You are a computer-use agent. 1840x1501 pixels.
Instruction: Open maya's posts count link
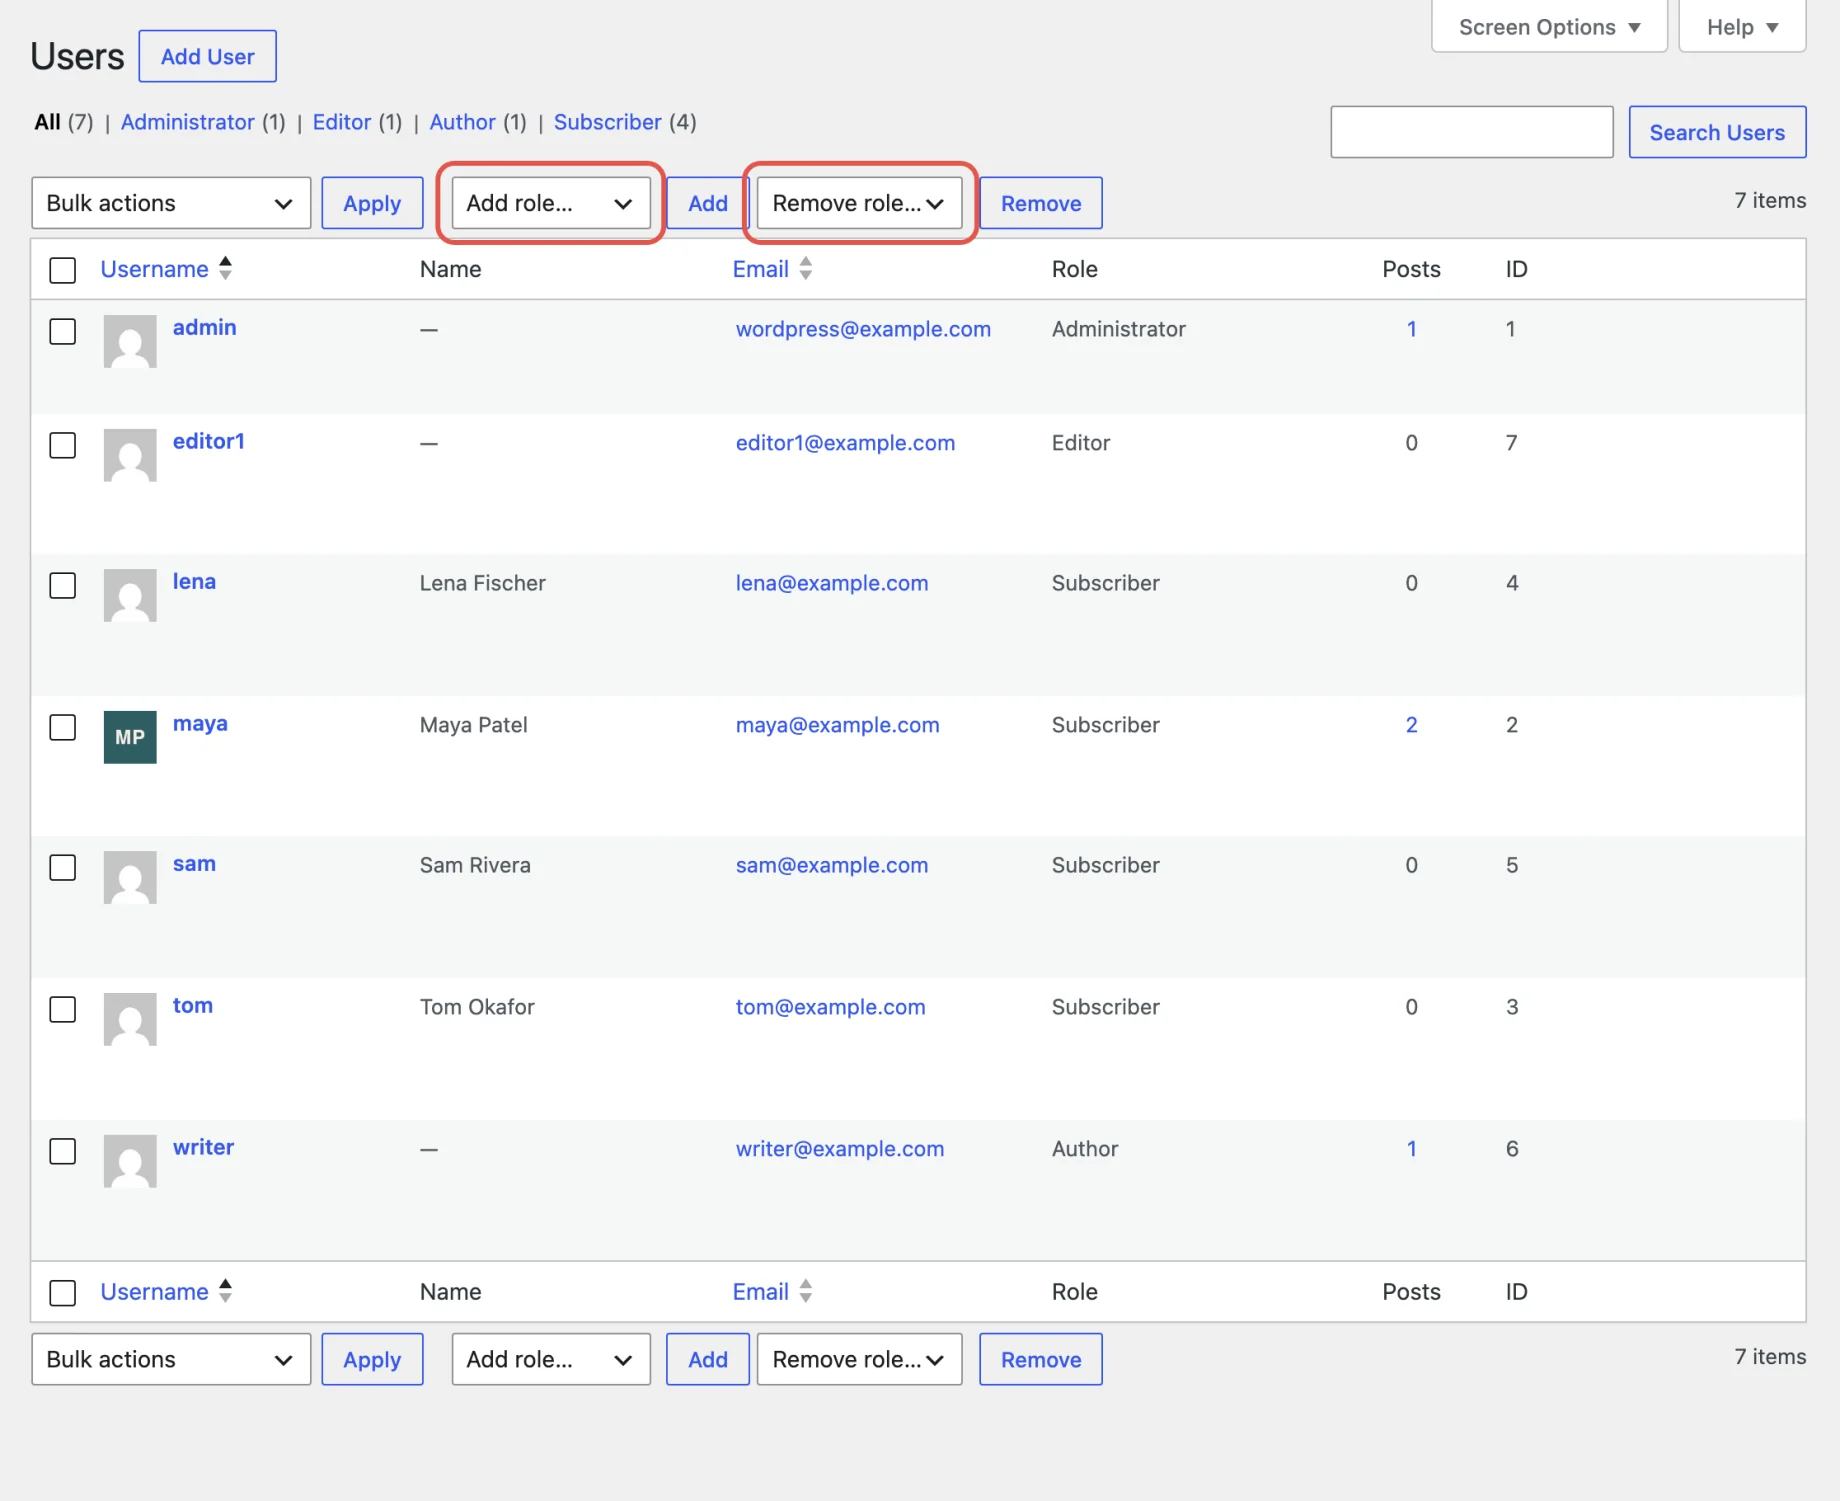(1411, 725)
